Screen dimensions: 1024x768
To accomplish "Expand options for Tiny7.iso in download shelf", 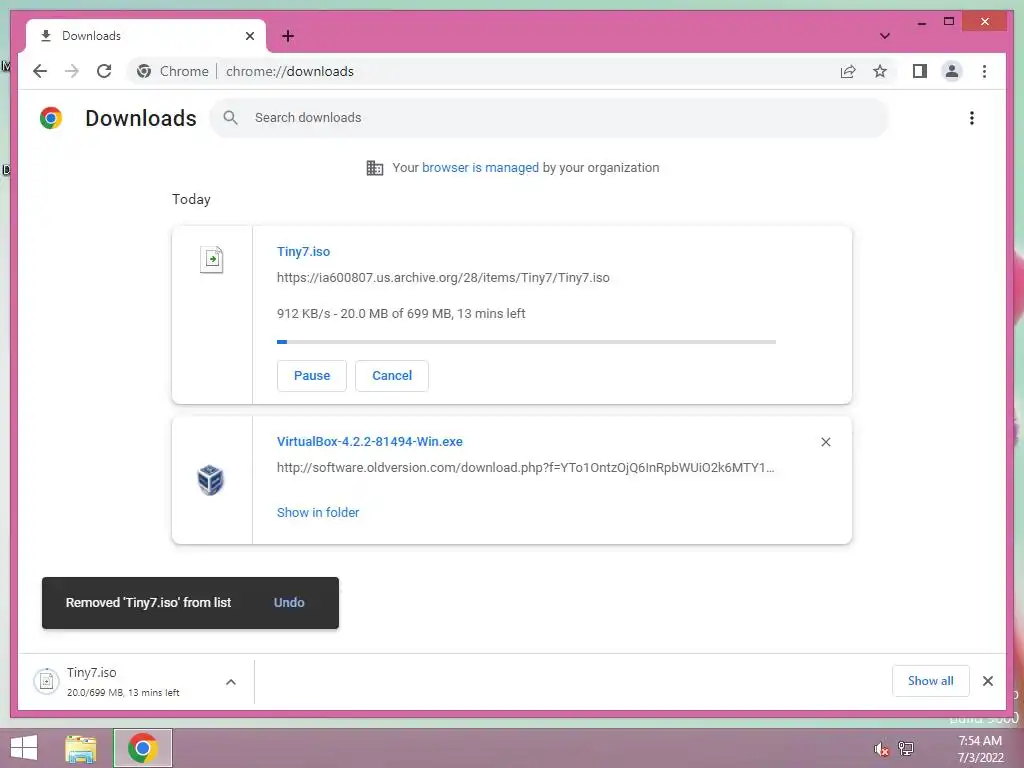I will pos(231,682).
